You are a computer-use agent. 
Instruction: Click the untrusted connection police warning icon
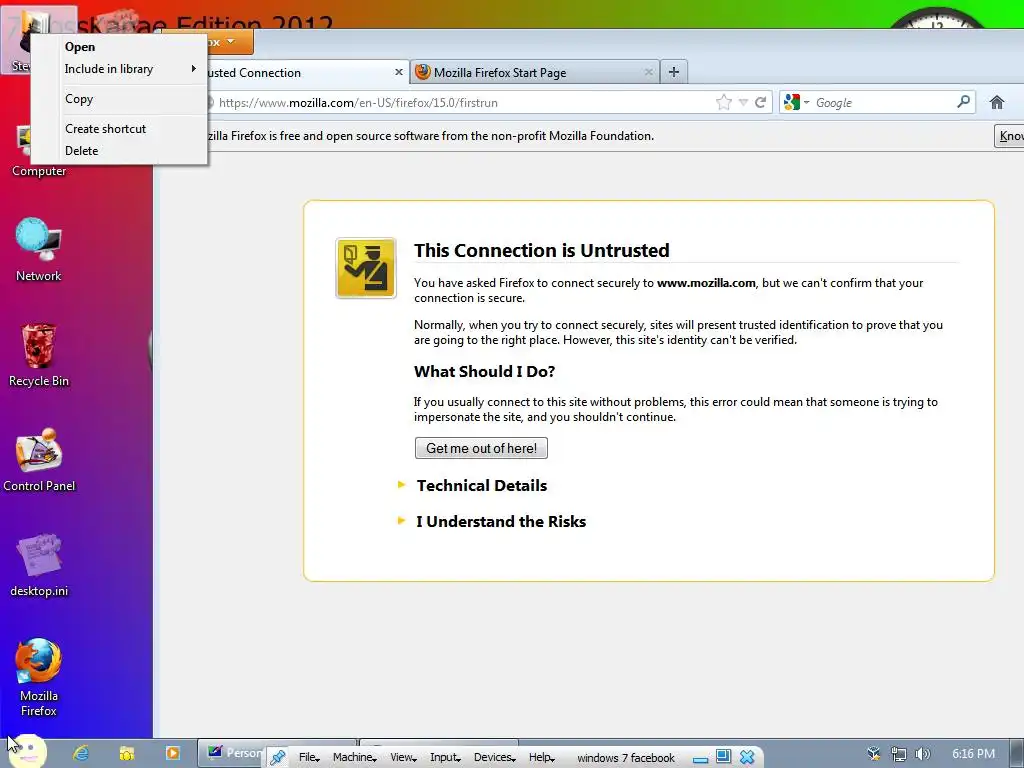coord(366,268)
